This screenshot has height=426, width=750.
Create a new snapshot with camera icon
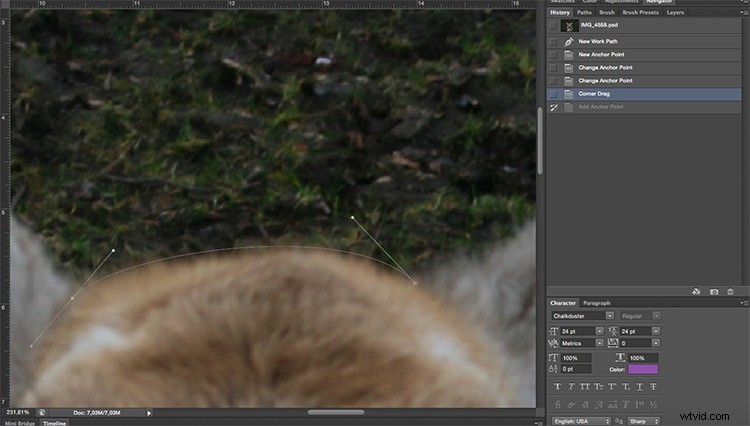(714, 292)
